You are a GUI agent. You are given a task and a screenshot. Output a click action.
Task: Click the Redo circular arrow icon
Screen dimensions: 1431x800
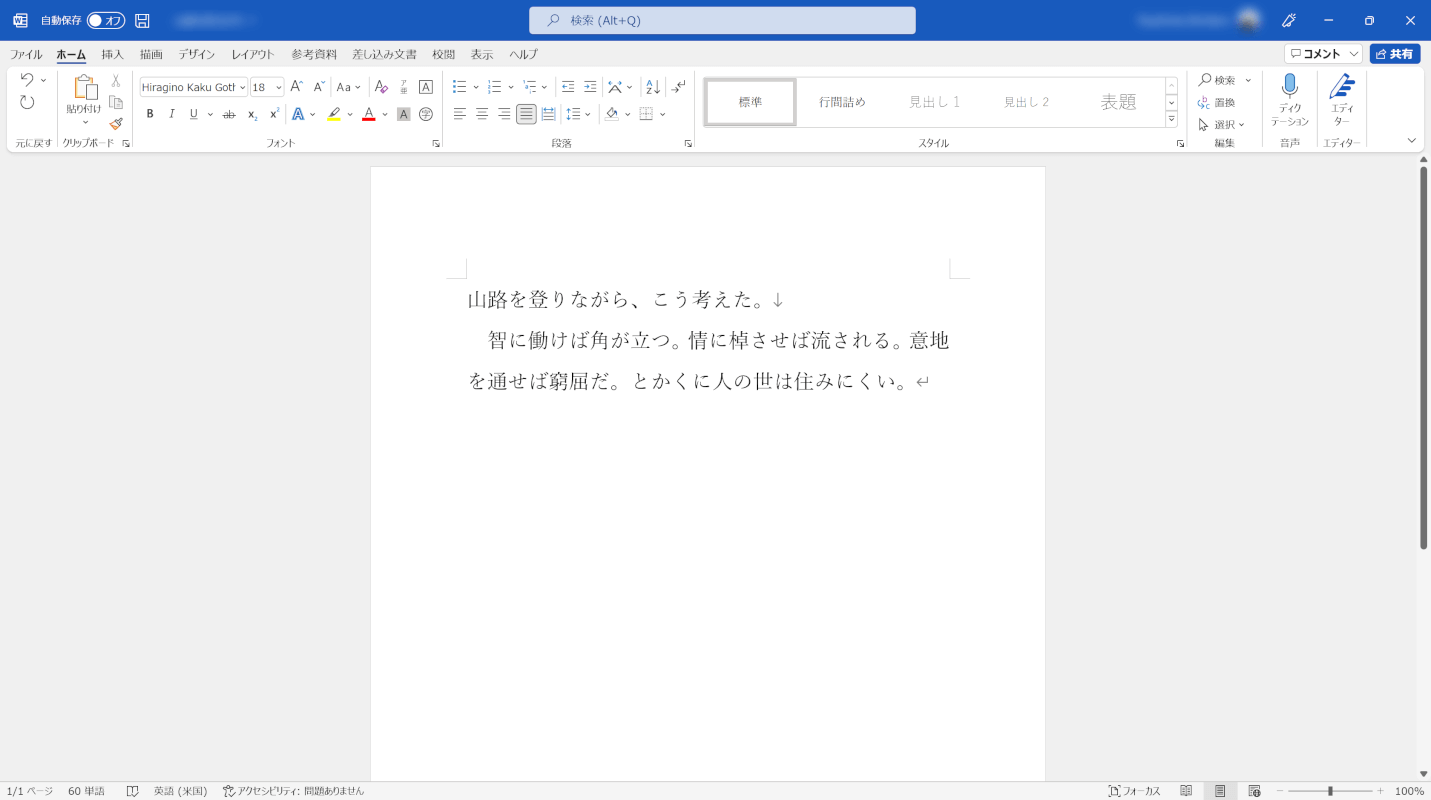27,102
